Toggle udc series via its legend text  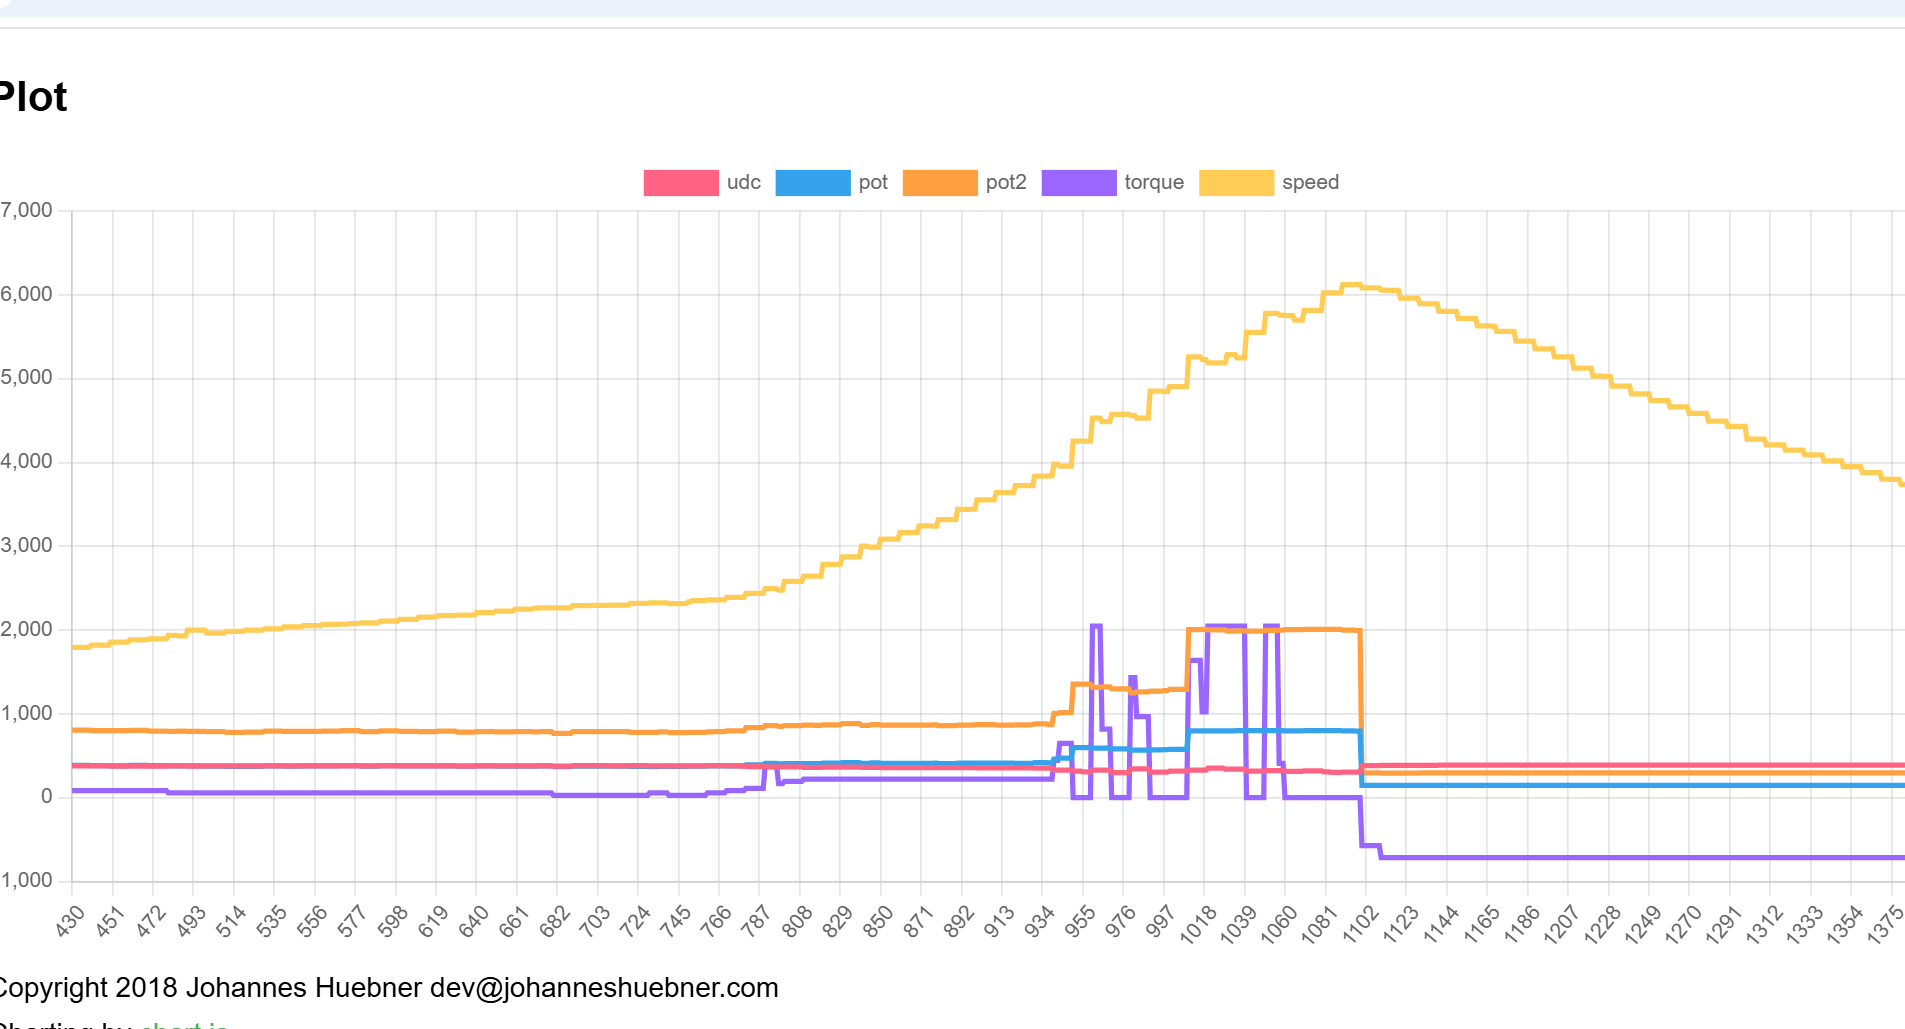coord(743,183)
